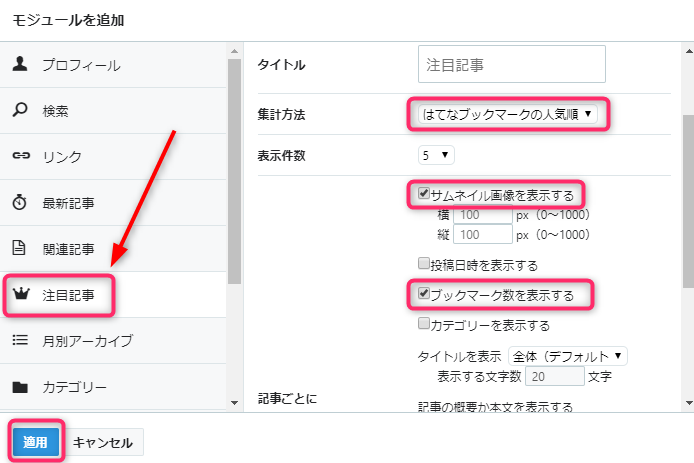Open 集計方法 dropdown
694x463 pixels.
(507, 114)
